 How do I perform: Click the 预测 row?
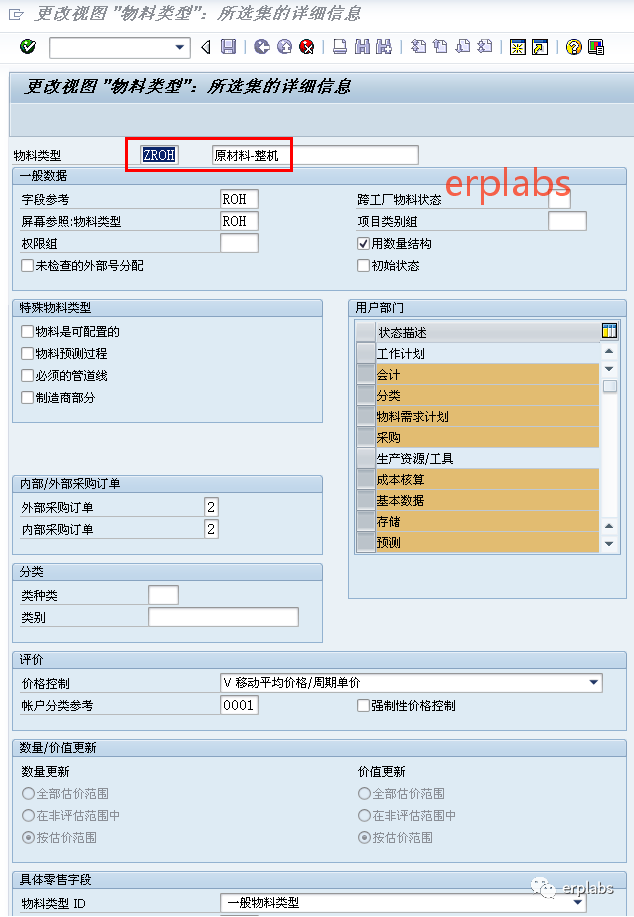(487, 542)
